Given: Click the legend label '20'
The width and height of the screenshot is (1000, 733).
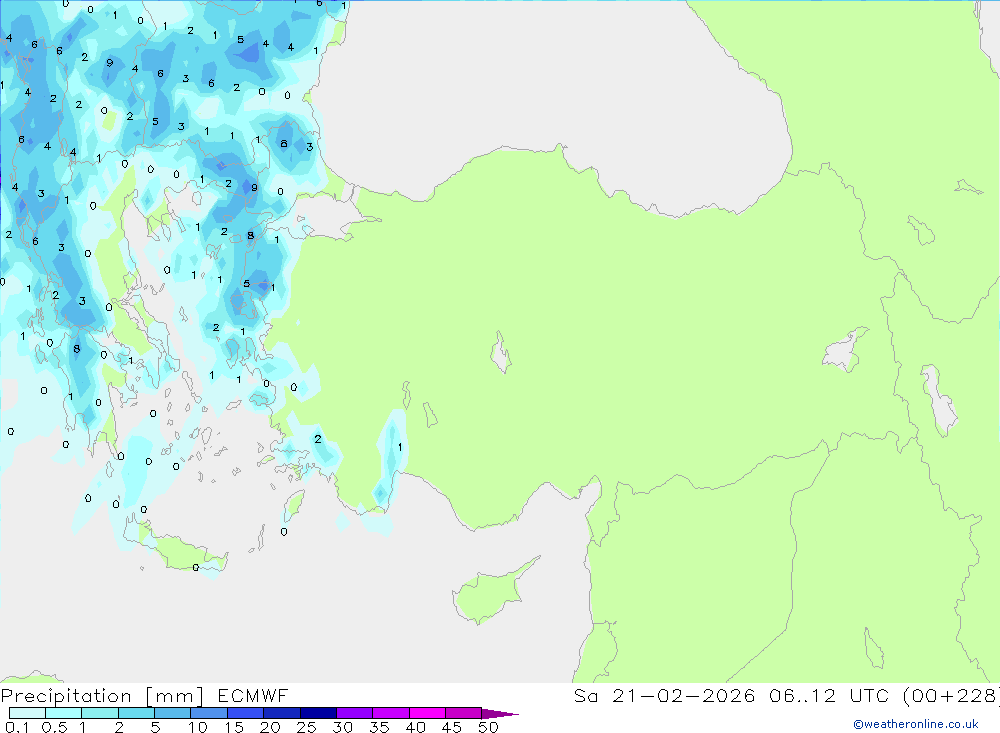Looking at the screenshot, I should coord(270,727).
